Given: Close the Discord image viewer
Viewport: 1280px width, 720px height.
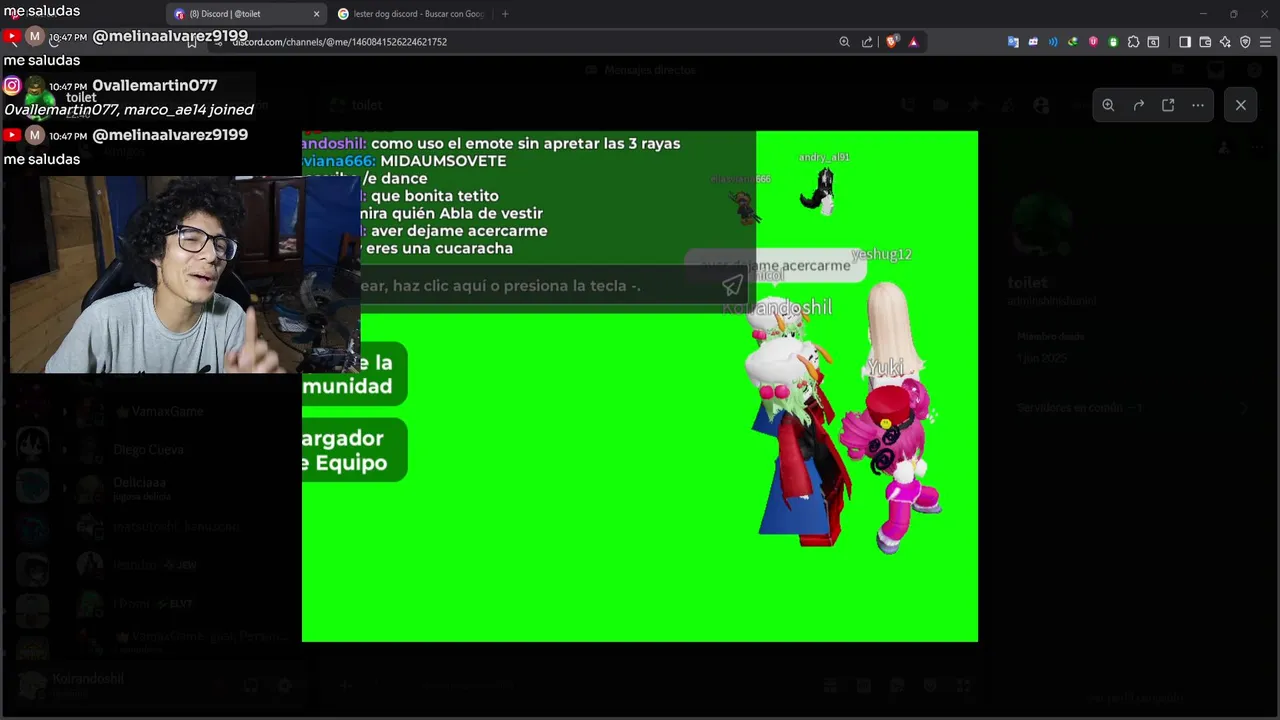Looking at the screenshot, I should click(1241, 105).
